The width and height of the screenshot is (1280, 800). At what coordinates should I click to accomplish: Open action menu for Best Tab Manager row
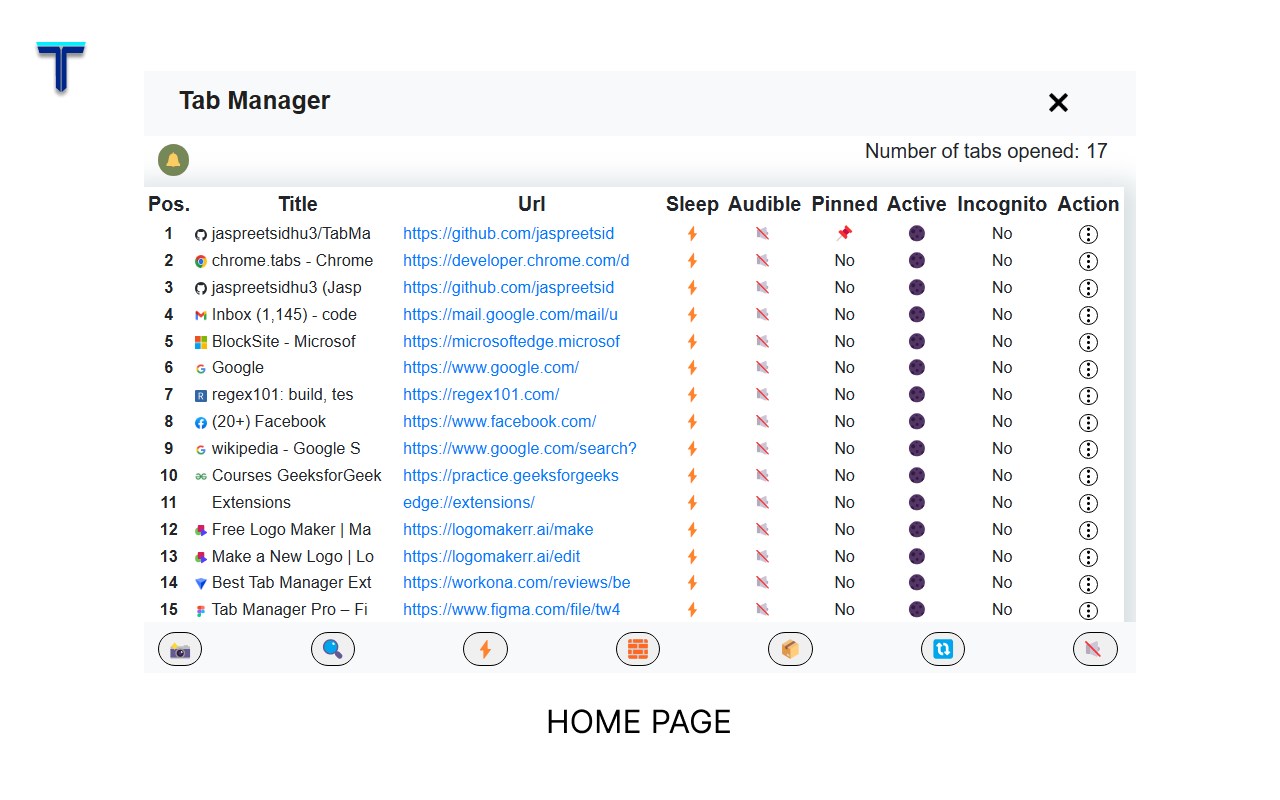tap(1088, 584)
